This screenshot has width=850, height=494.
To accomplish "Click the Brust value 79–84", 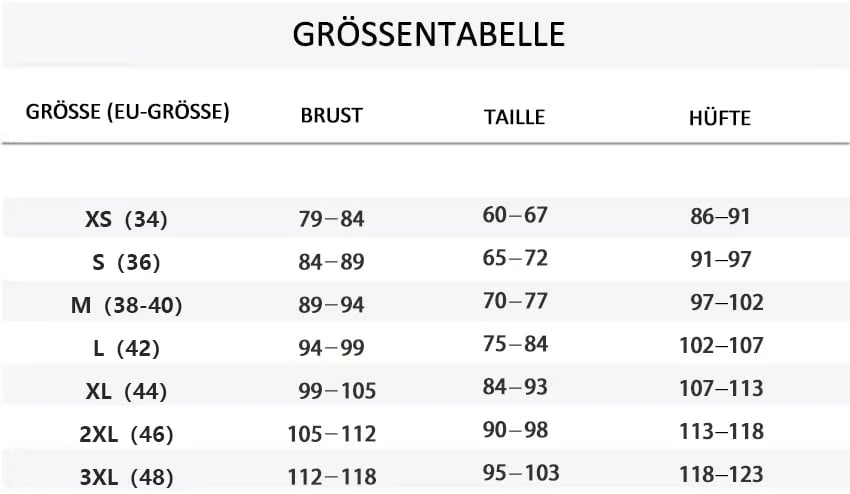I will pyautogui.click(x=331, y=219).
